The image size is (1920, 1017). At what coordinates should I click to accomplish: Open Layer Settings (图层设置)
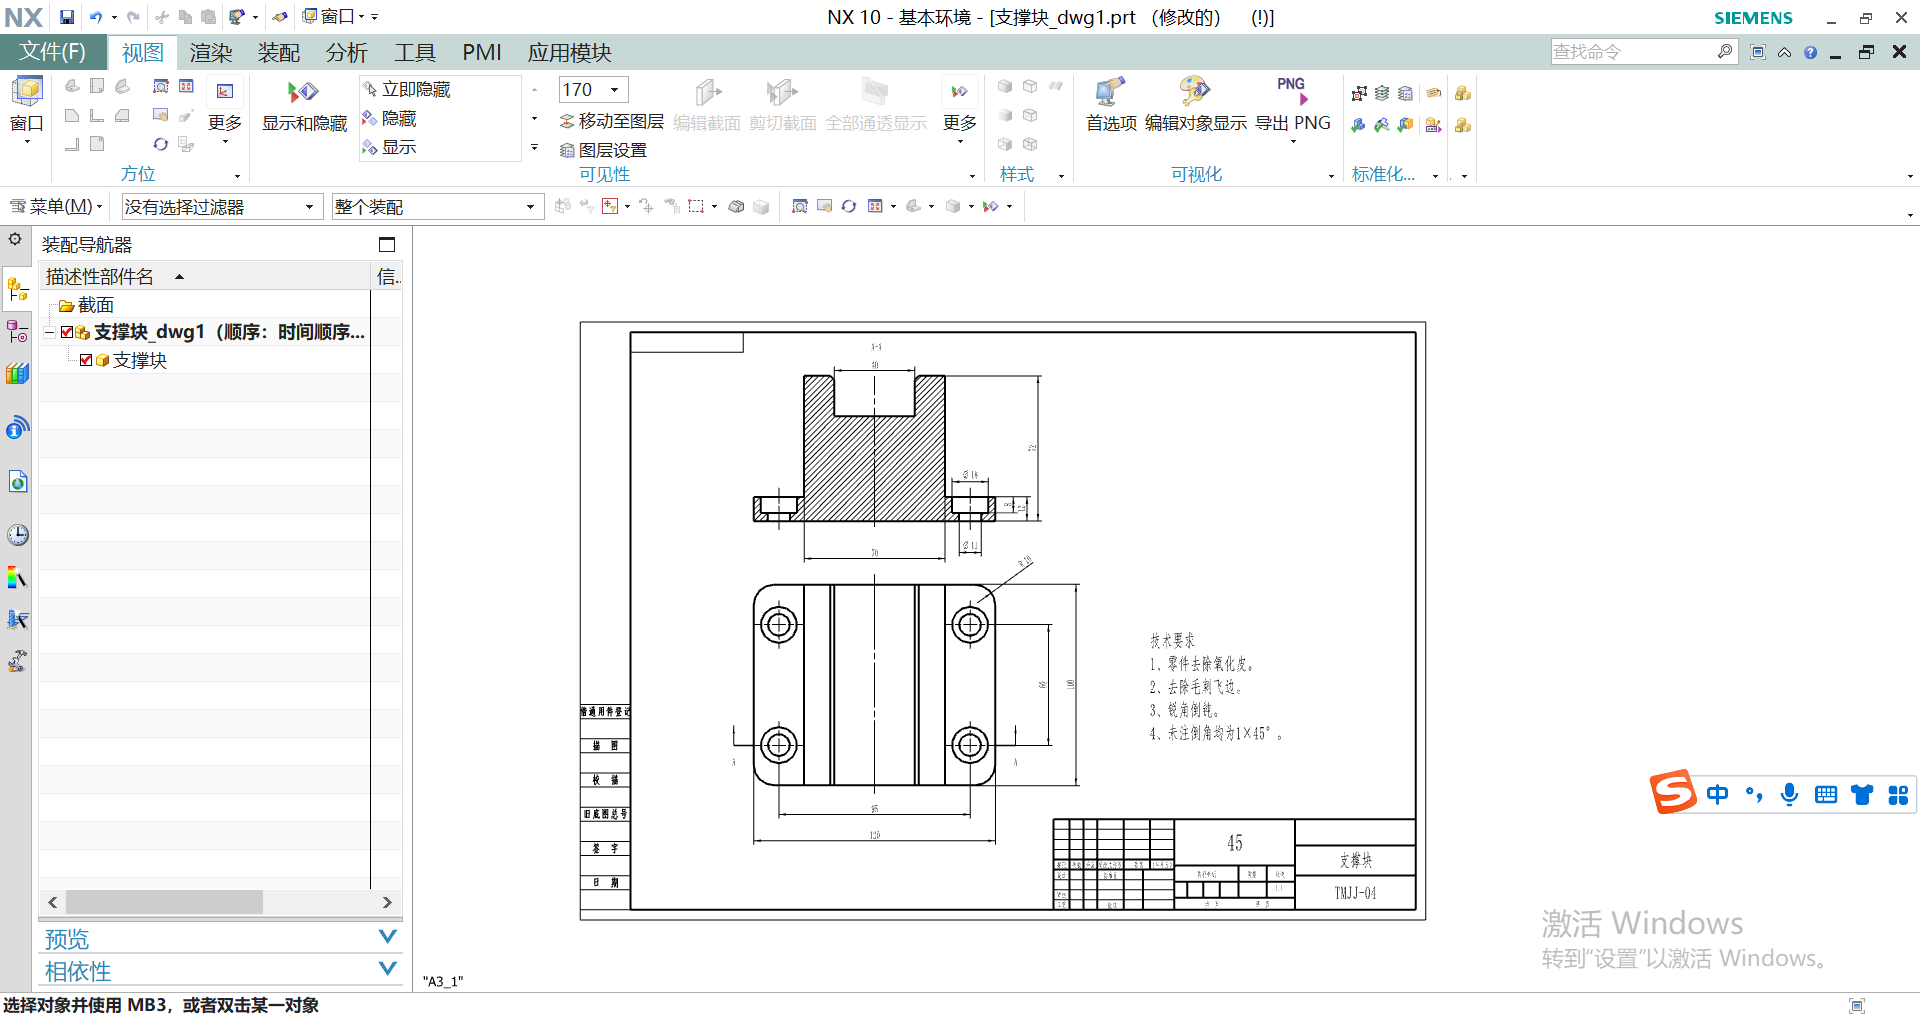(x=603, y=150)
